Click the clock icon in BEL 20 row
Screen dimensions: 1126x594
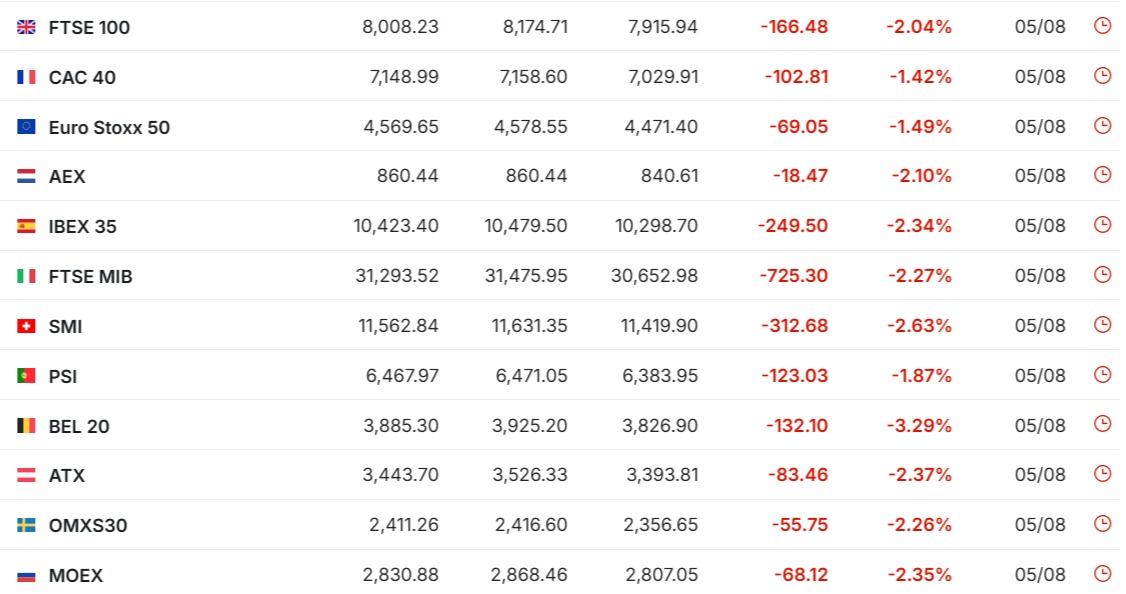pyautogui.click(x=1102, y=424)
